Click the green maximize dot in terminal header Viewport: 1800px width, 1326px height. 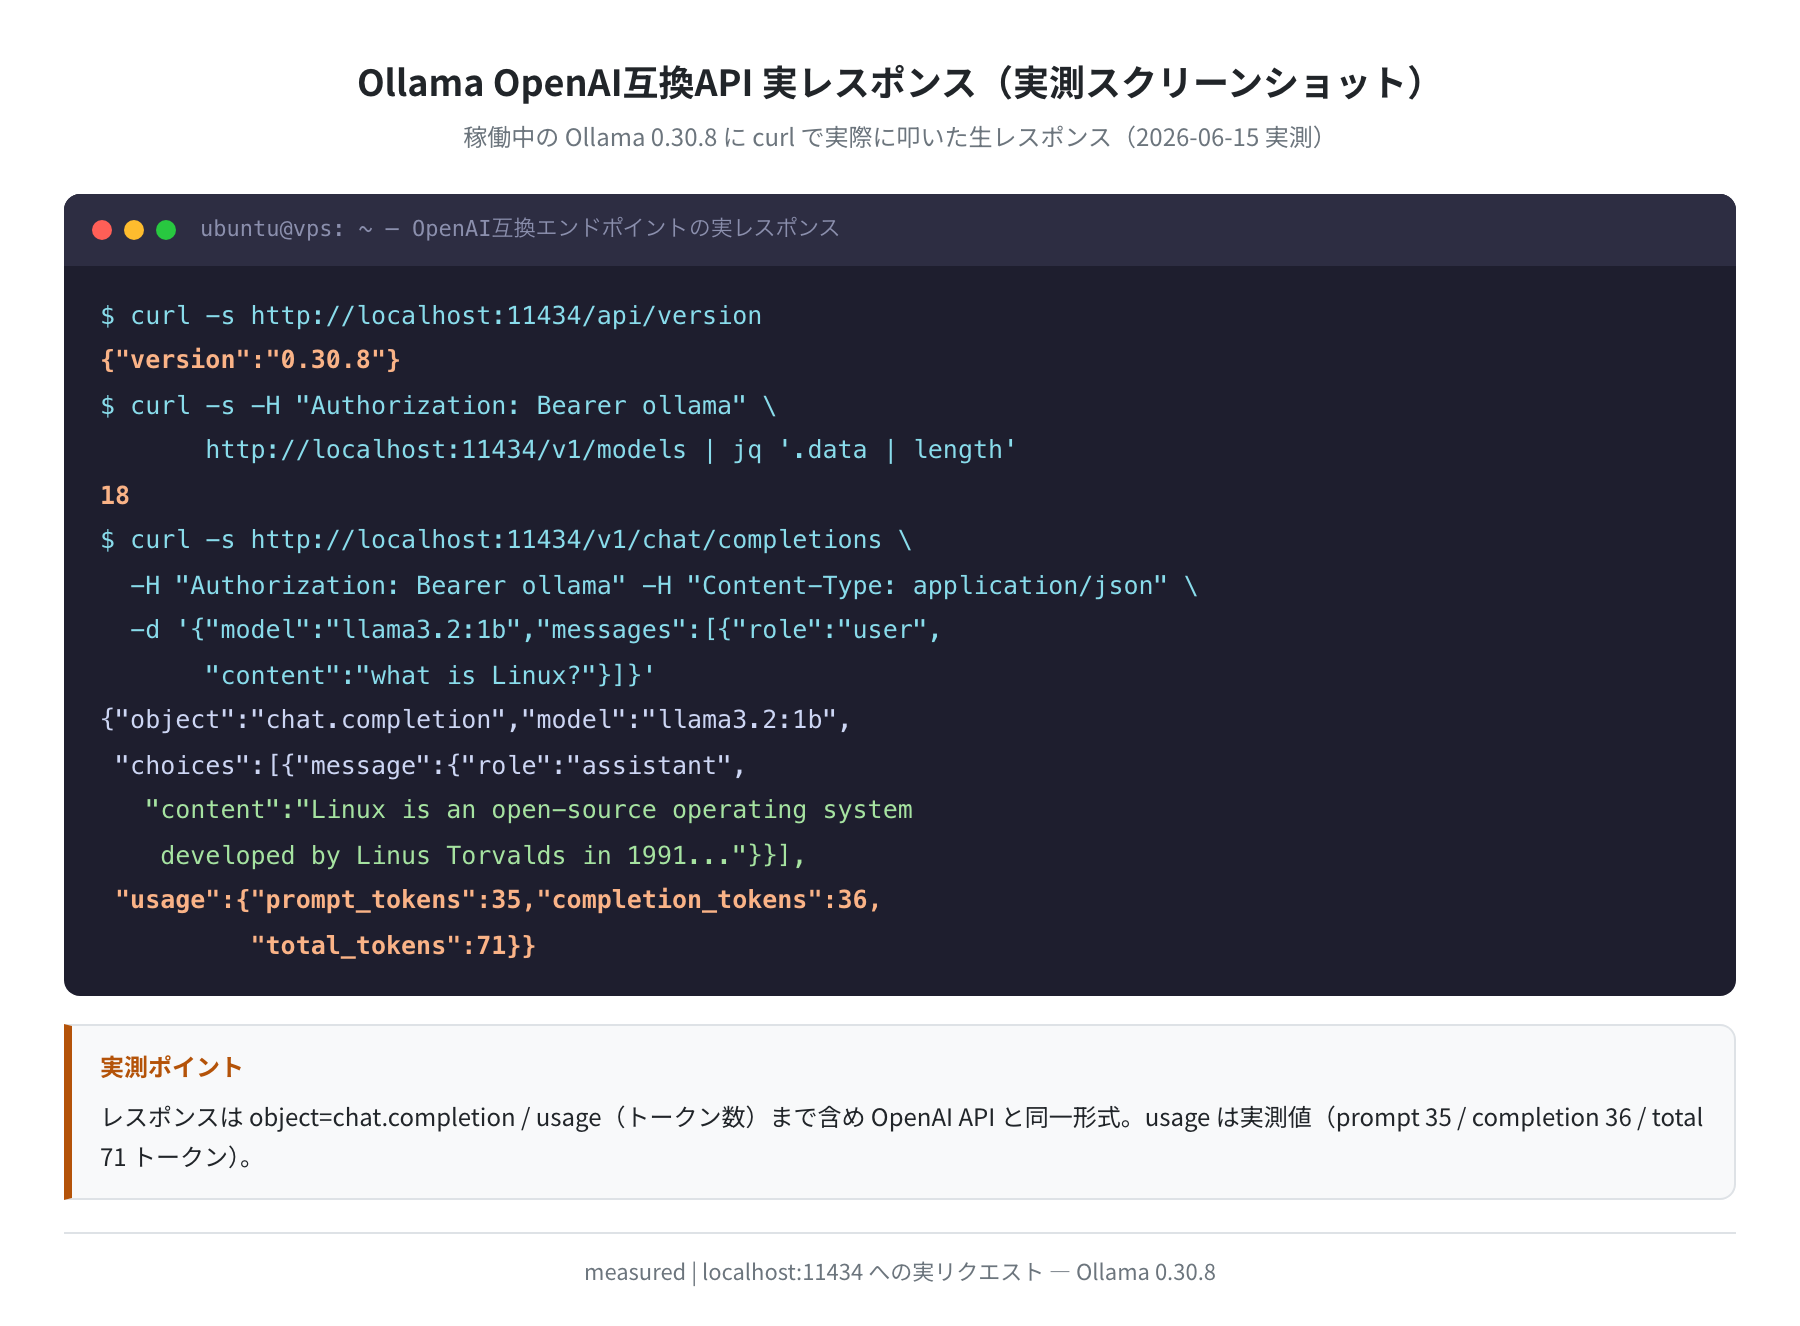166,230
